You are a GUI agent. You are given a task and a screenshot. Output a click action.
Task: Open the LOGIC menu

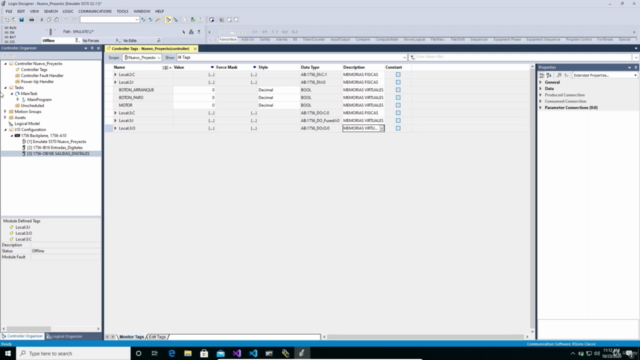(68, 11)
